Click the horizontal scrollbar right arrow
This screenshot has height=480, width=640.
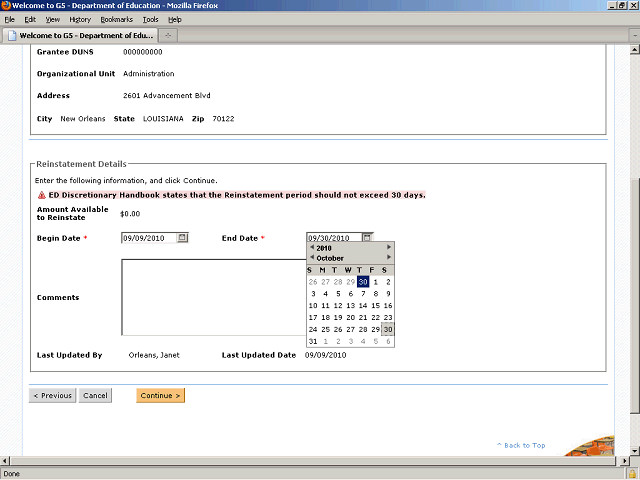tap(624, 461)
